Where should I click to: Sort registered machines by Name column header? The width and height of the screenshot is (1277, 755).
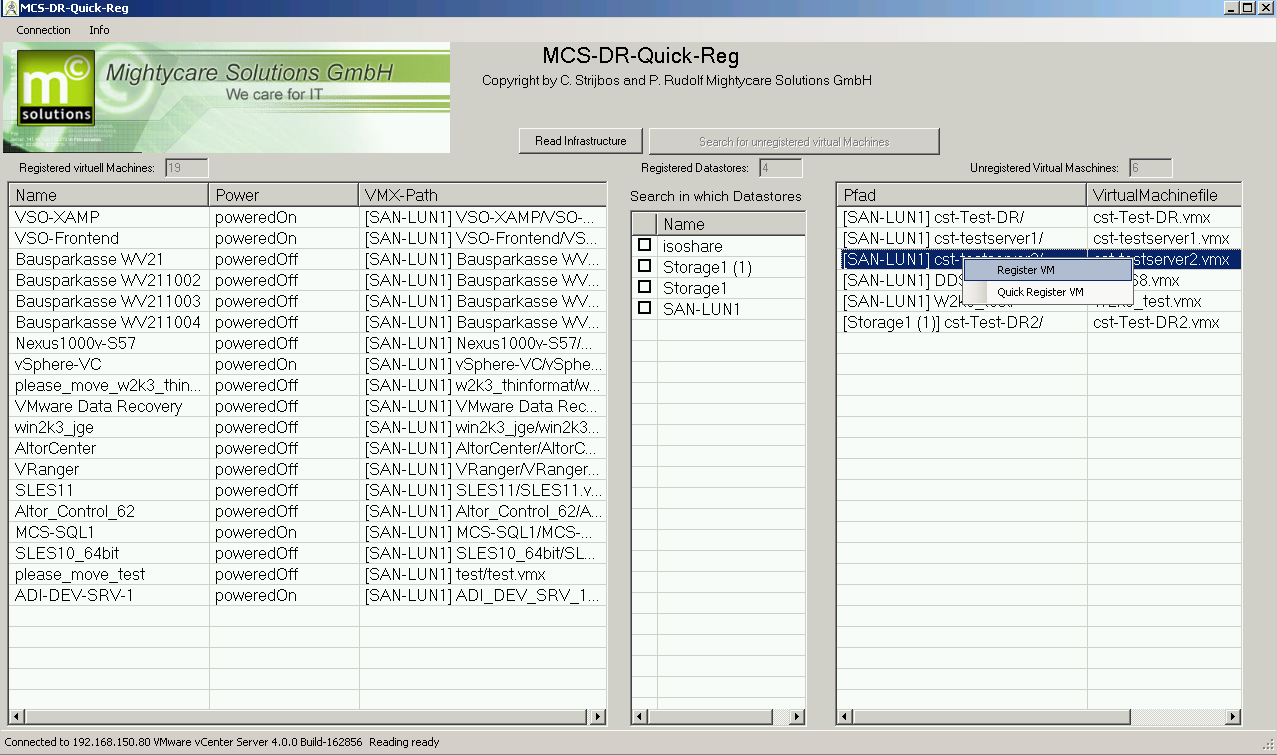pyautogui.click(x=109, y=195)
